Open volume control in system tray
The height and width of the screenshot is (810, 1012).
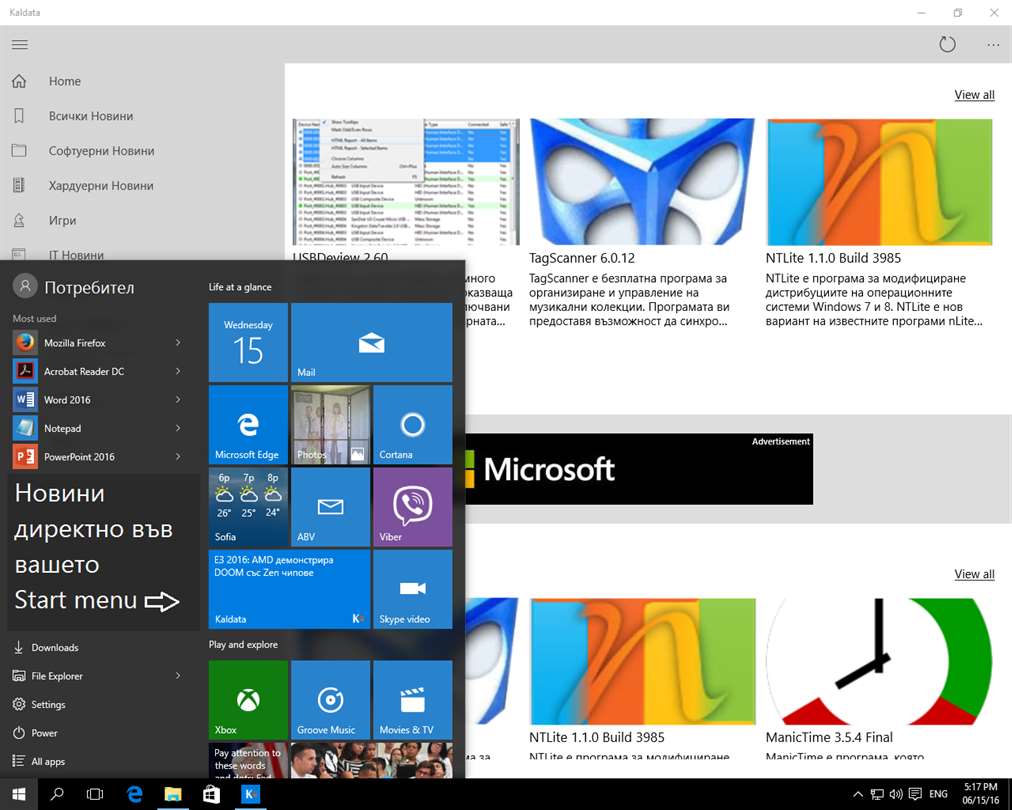tap(896, 794)
